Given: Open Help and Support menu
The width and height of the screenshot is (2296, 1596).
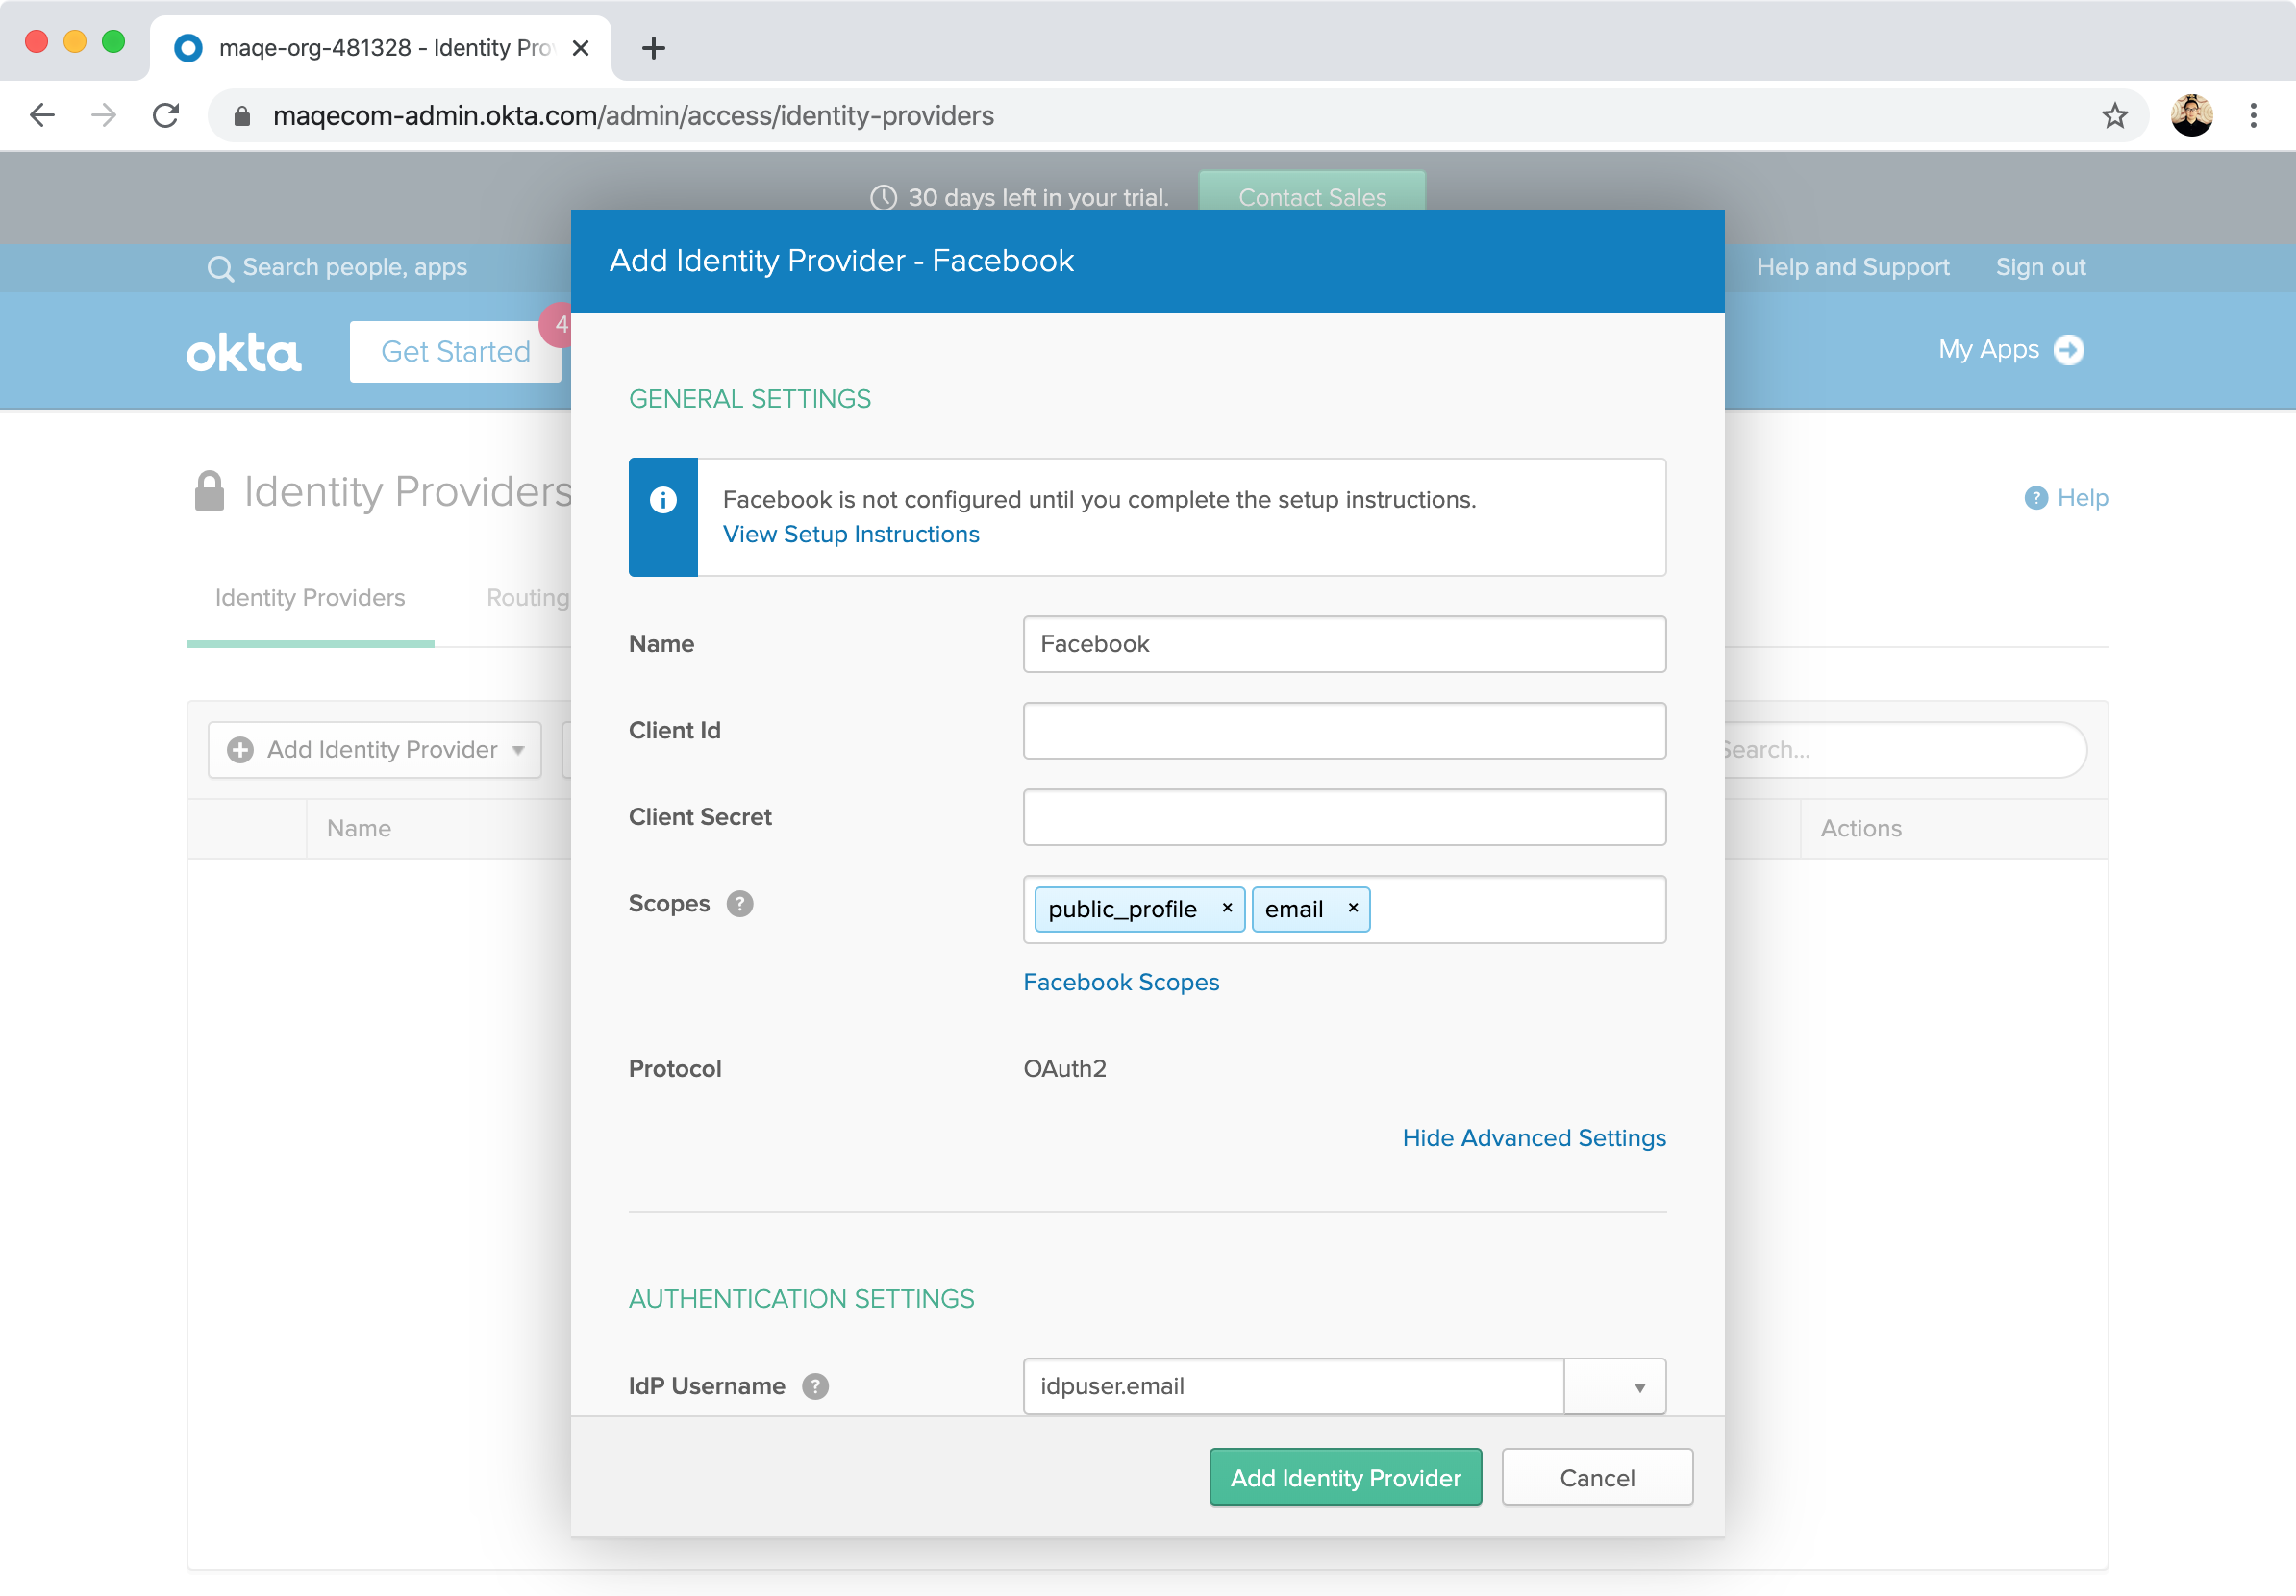Looking at the screenshot, I should click(1852, 267).
